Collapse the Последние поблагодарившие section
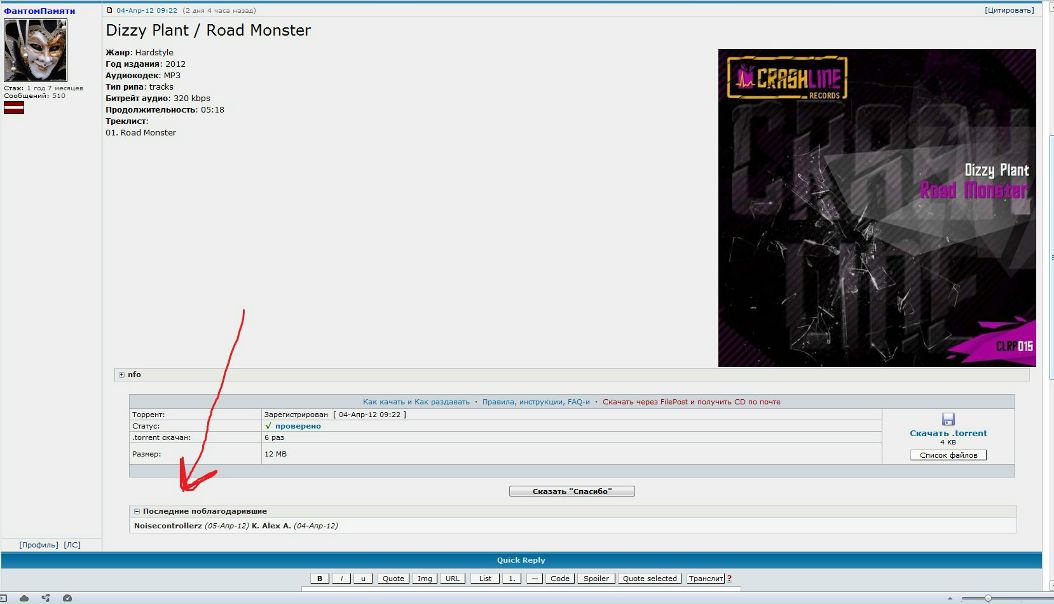 (137, 511)
